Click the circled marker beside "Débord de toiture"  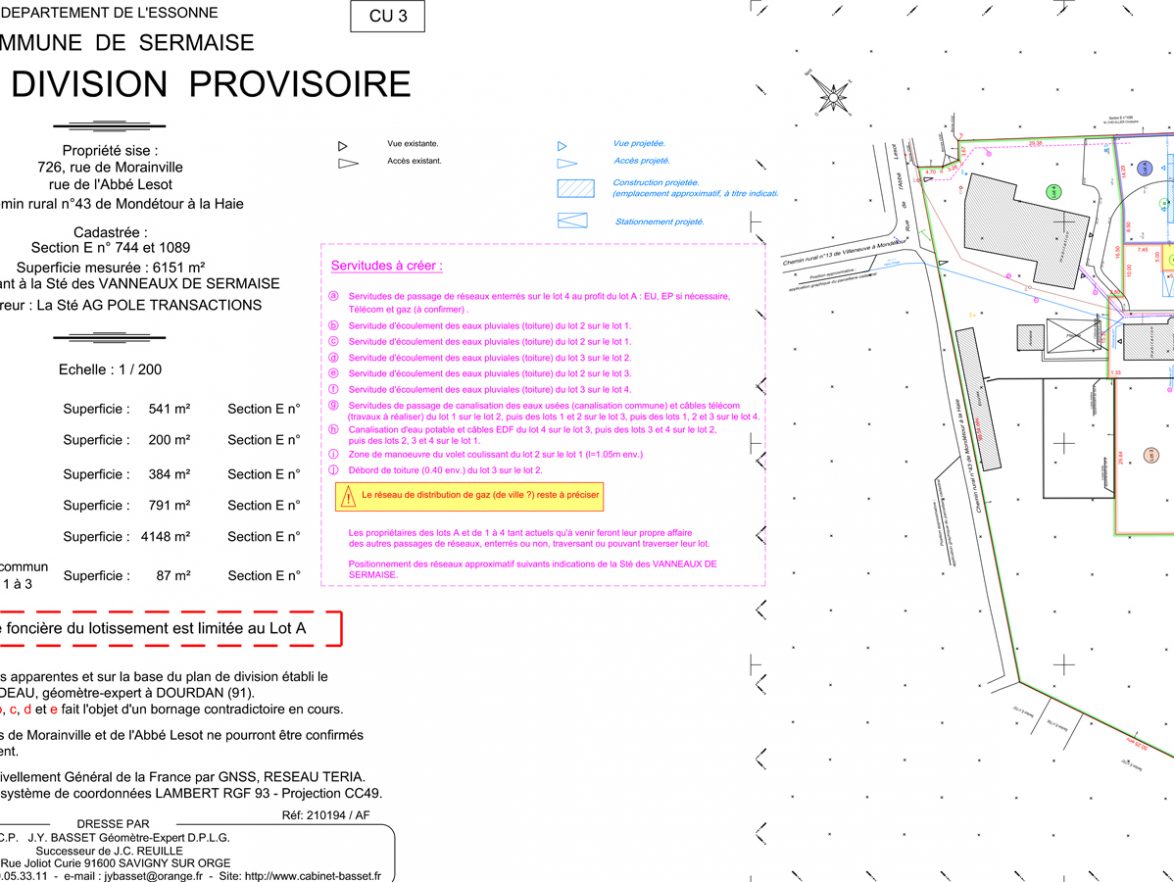[x=334, y=470]
